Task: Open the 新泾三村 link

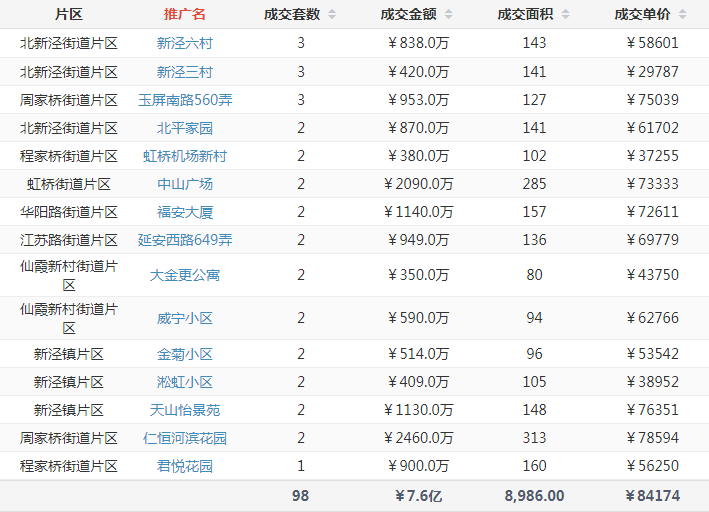Action: (184, 72)
